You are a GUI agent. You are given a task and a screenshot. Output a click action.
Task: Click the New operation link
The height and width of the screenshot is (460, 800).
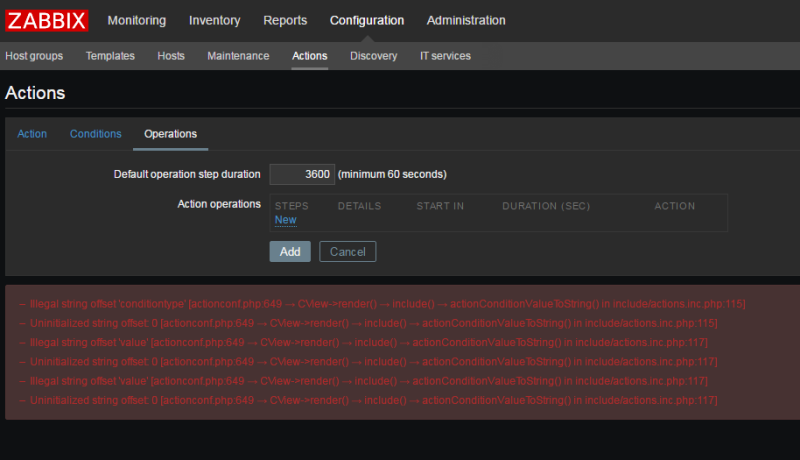(286, 220)
